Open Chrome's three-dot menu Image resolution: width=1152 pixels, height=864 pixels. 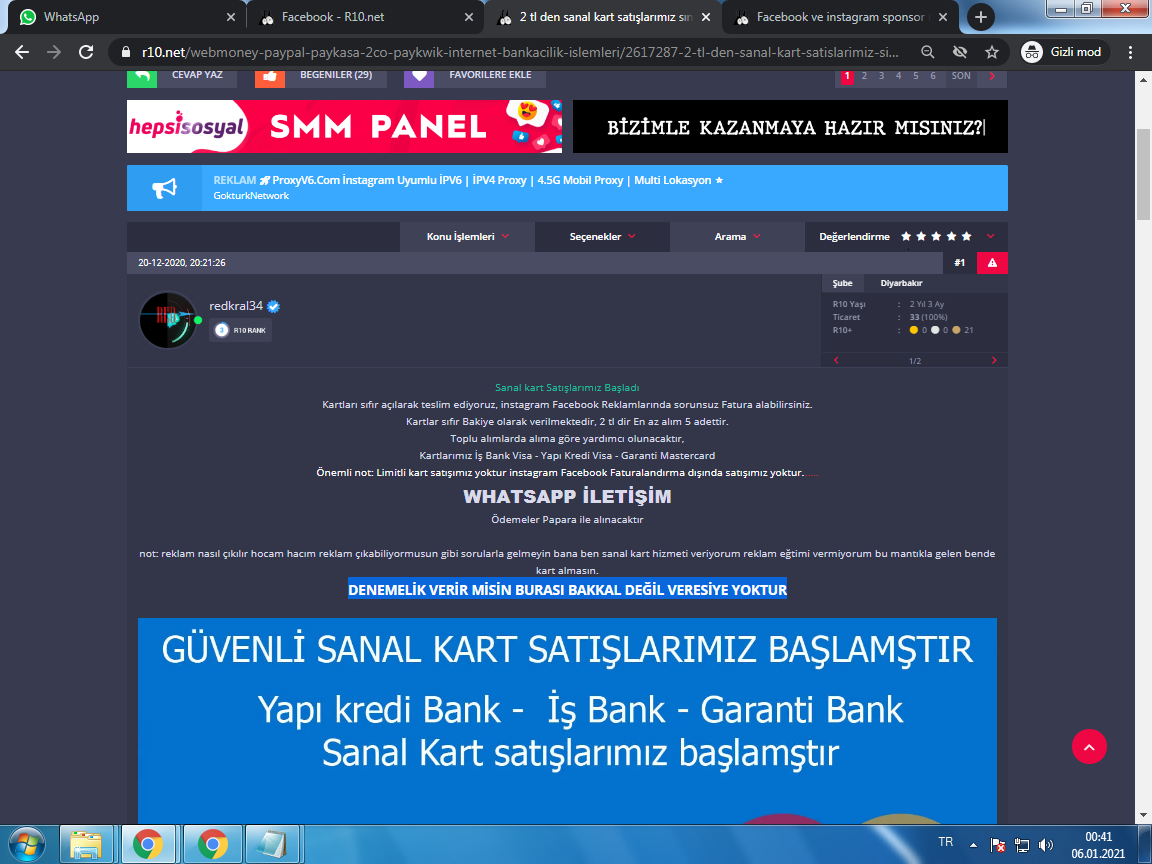click(x=1130, y=51)
